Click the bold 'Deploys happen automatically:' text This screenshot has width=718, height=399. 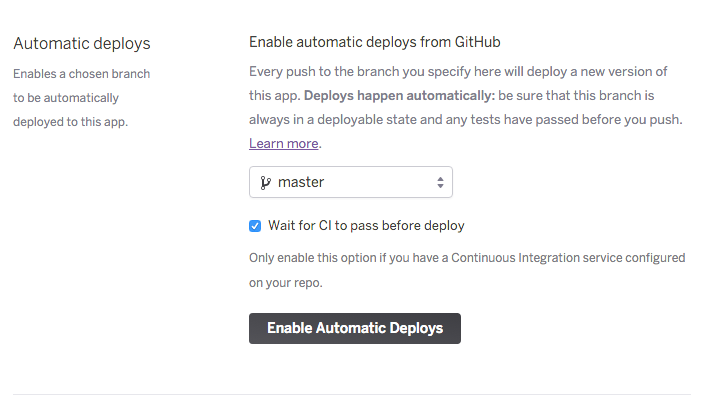[399, 95]
